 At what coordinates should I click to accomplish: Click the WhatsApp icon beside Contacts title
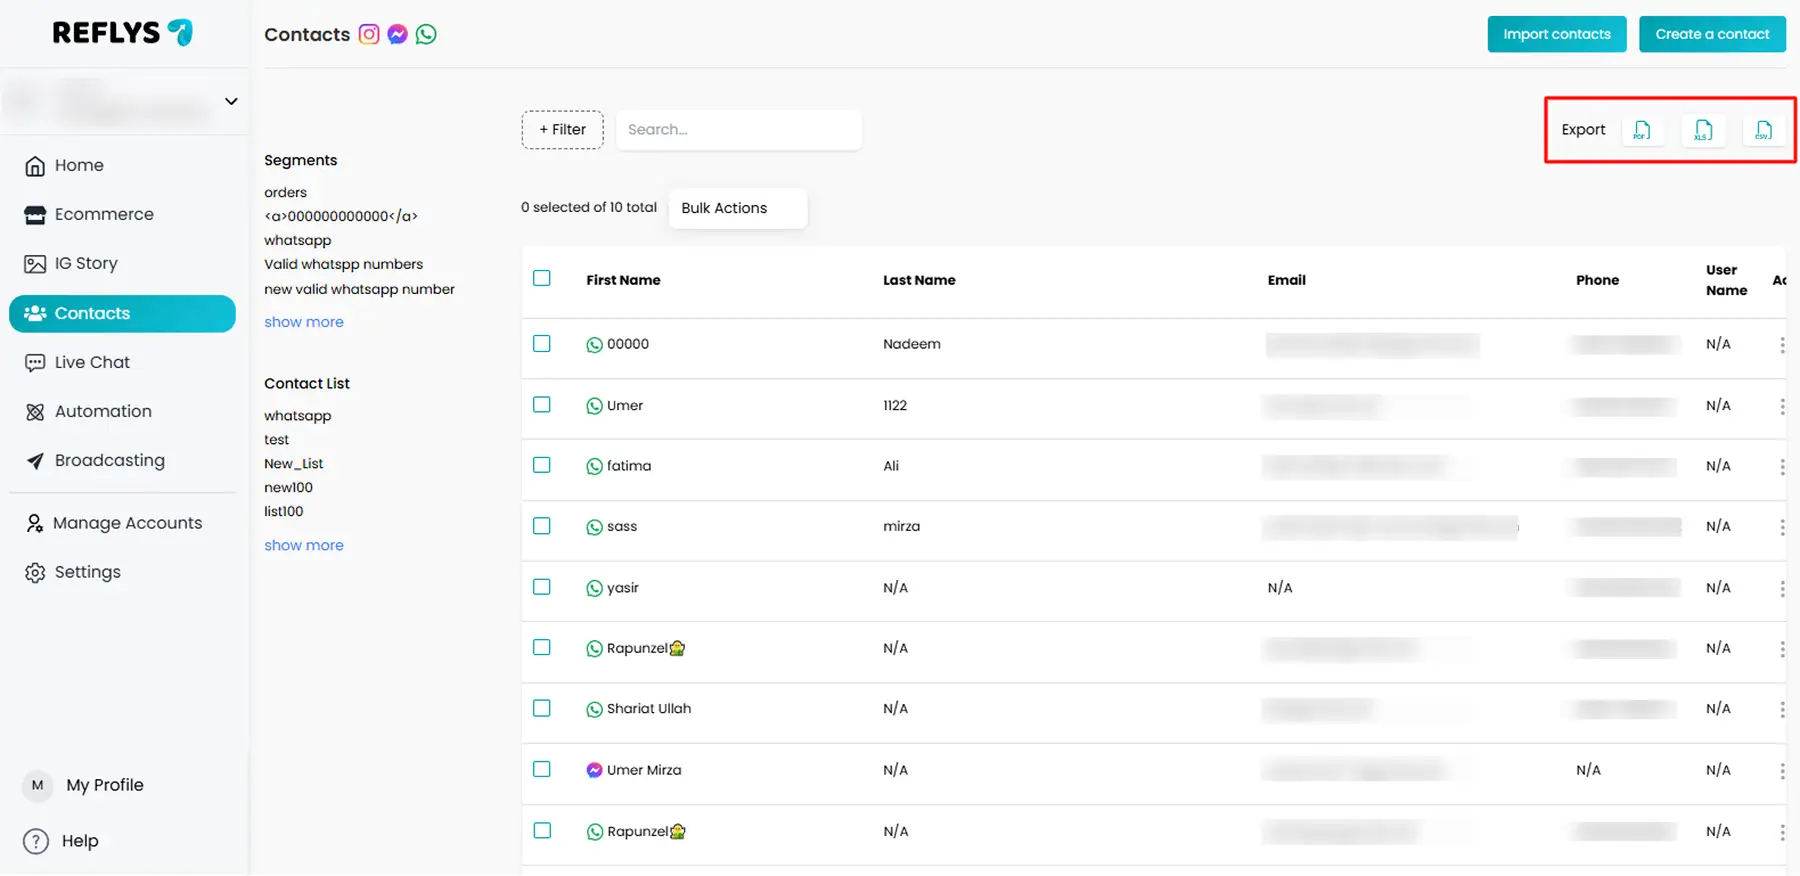[426, 34]
